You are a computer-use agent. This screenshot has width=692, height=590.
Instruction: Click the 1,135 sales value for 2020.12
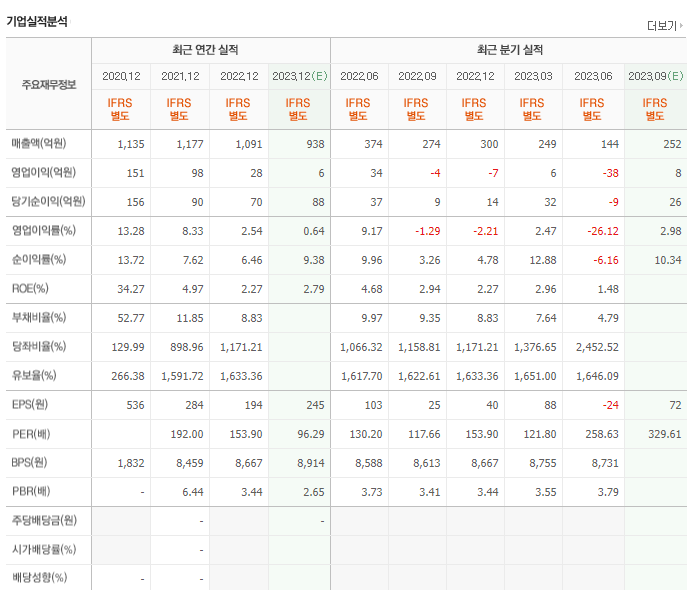(131, 144)
